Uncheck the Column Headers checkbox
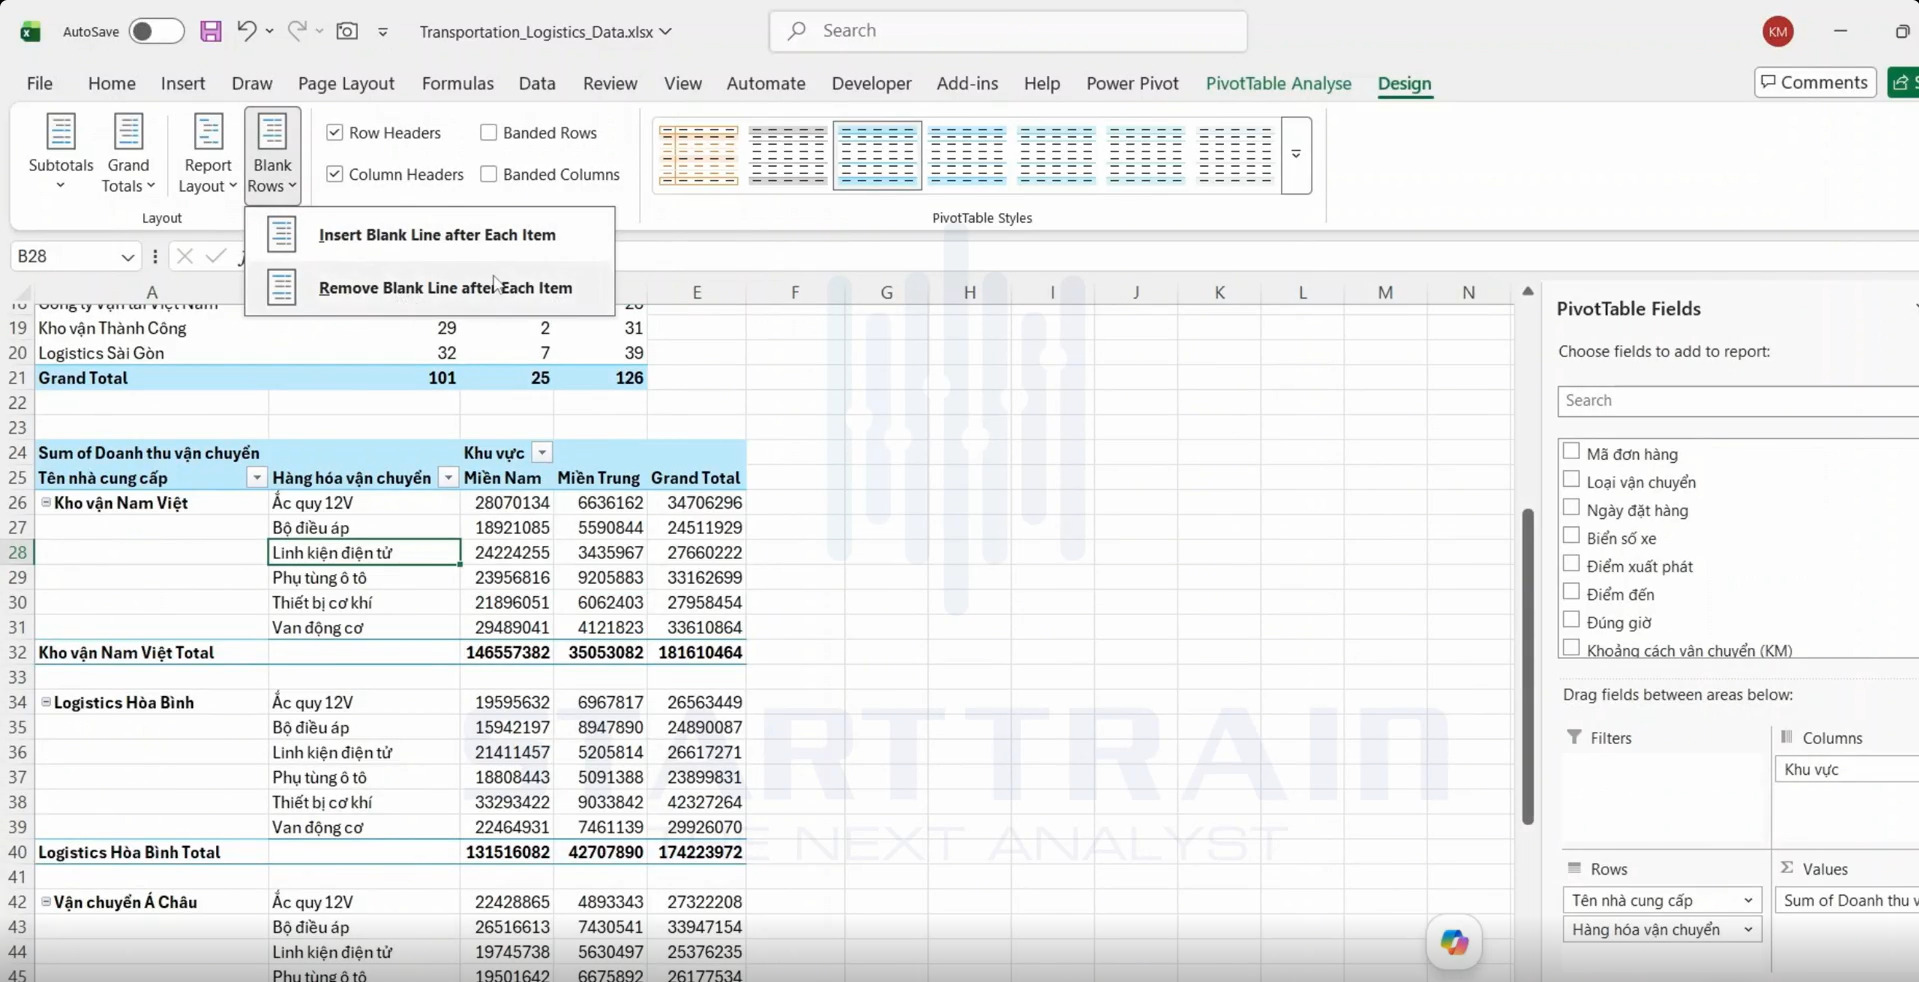This screenshot has height=982, width=1919. point(335,174)
